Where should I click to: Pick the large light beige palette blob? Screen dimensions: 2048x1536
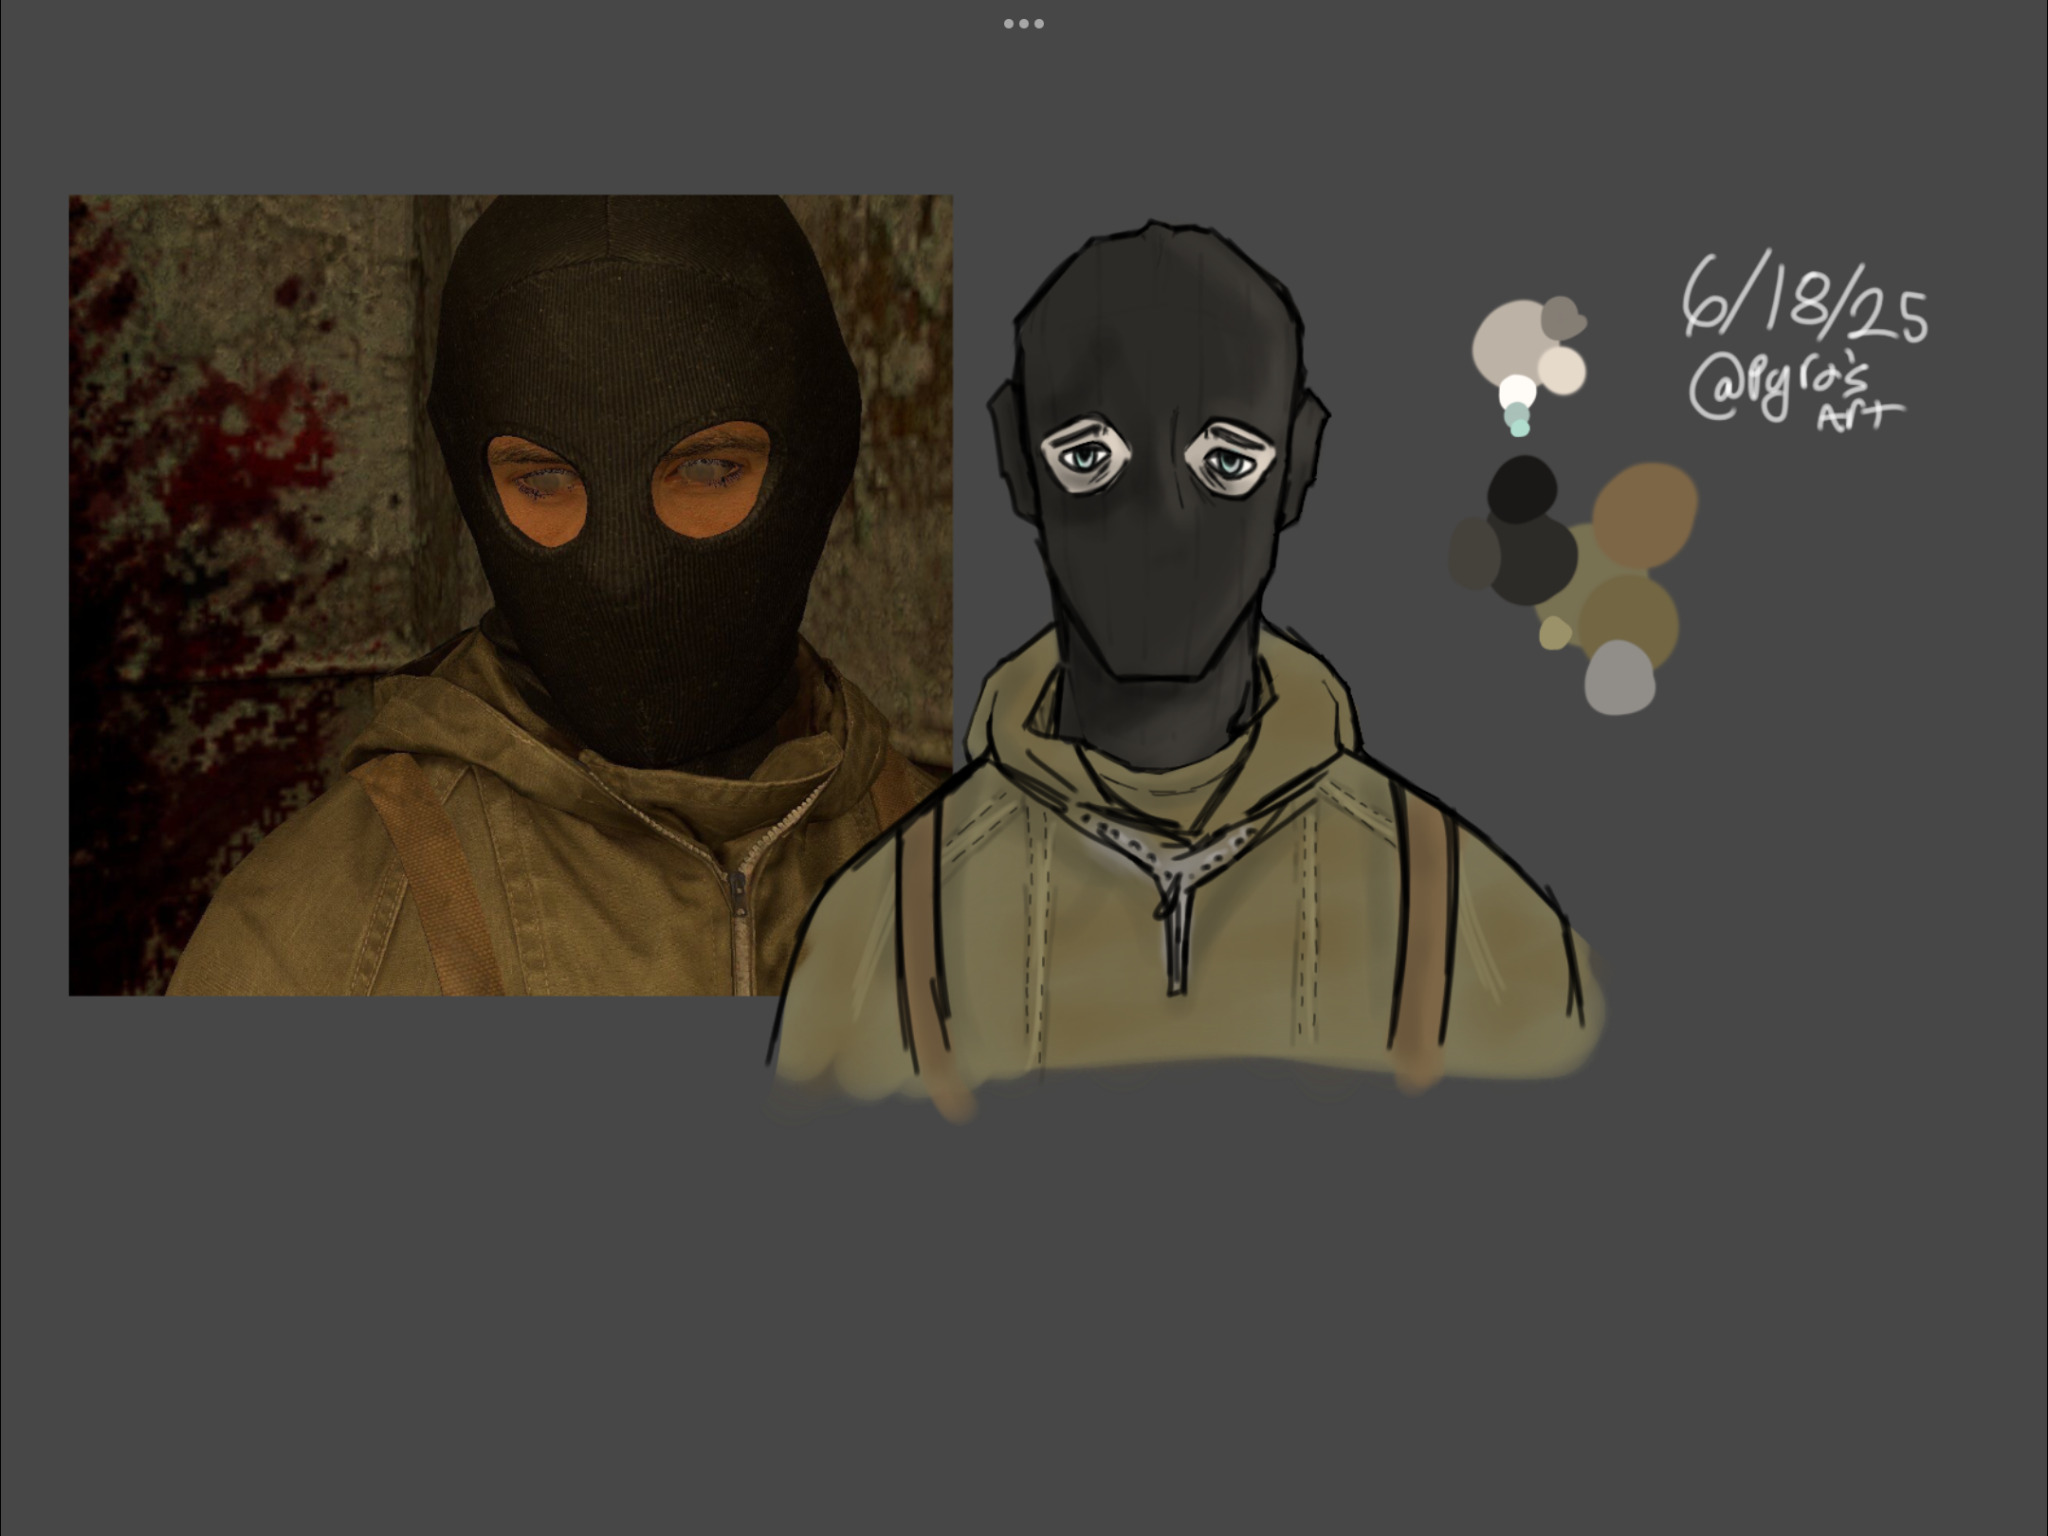pyautogui.click(x=1510, y=343)
